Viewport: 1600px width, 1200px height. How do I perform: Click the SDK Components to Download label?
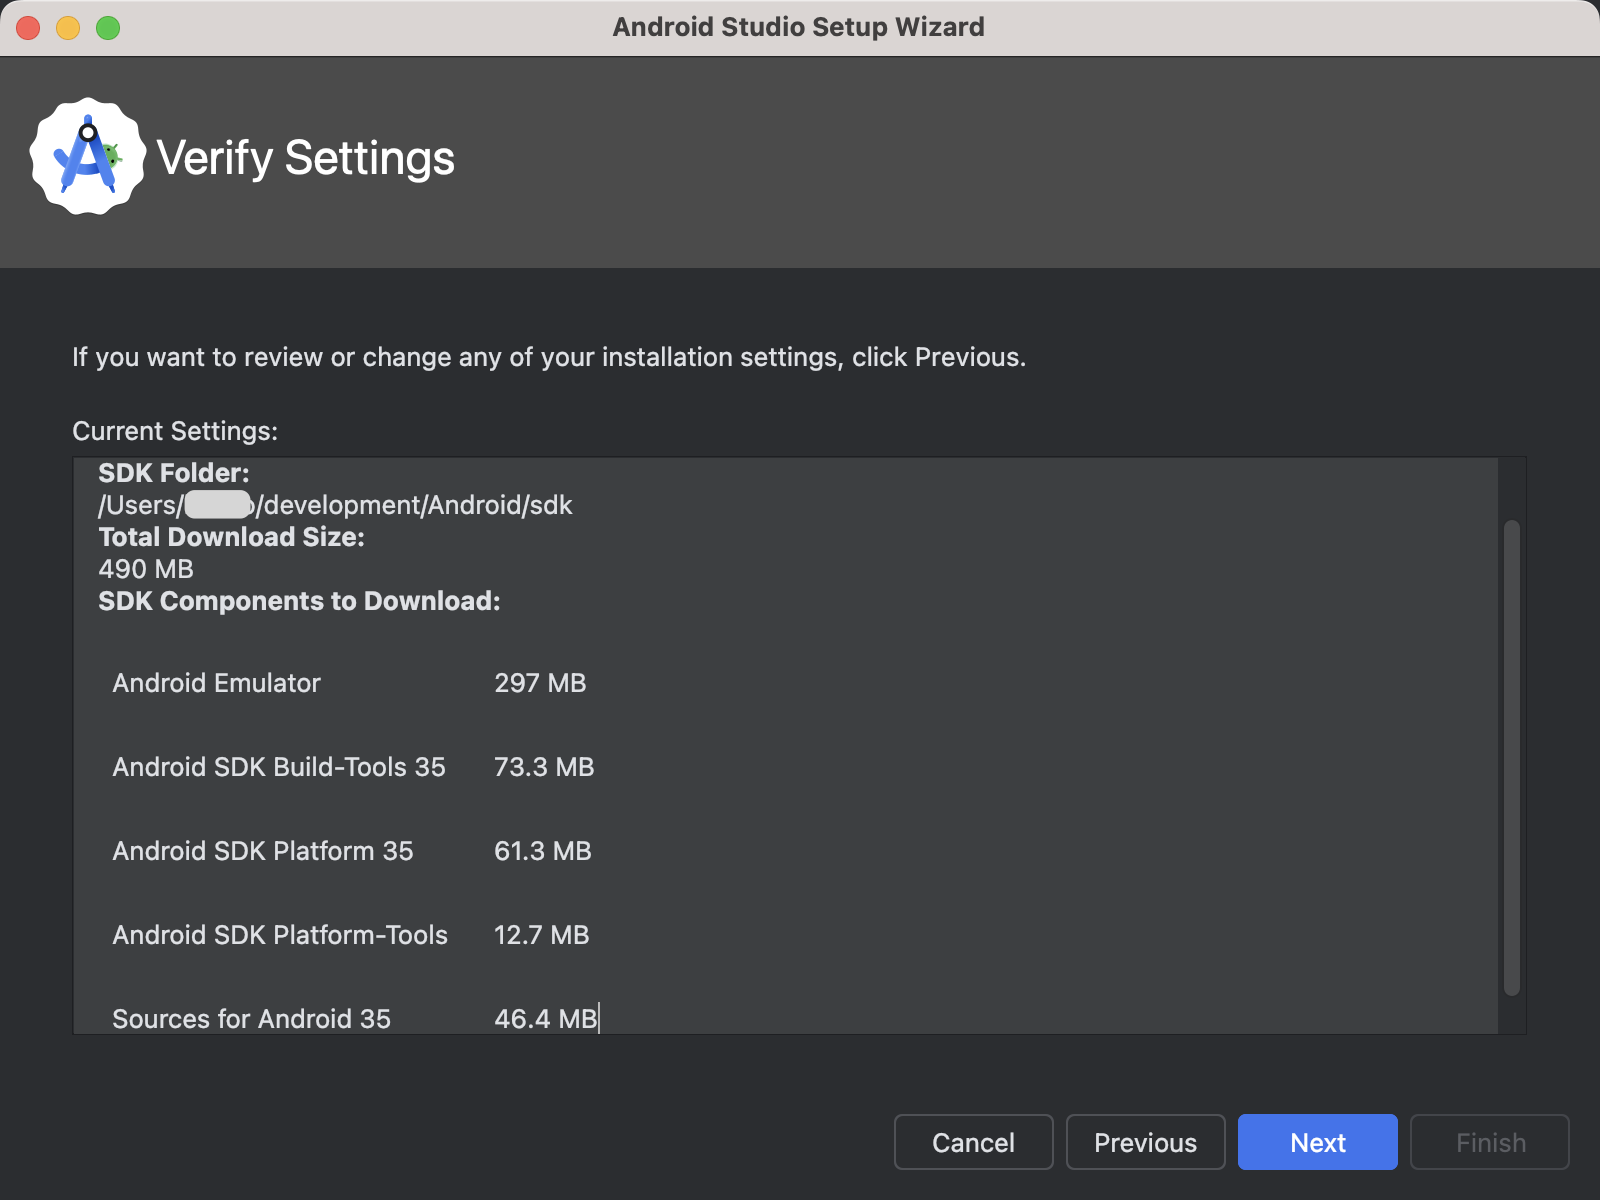point(299,601)
